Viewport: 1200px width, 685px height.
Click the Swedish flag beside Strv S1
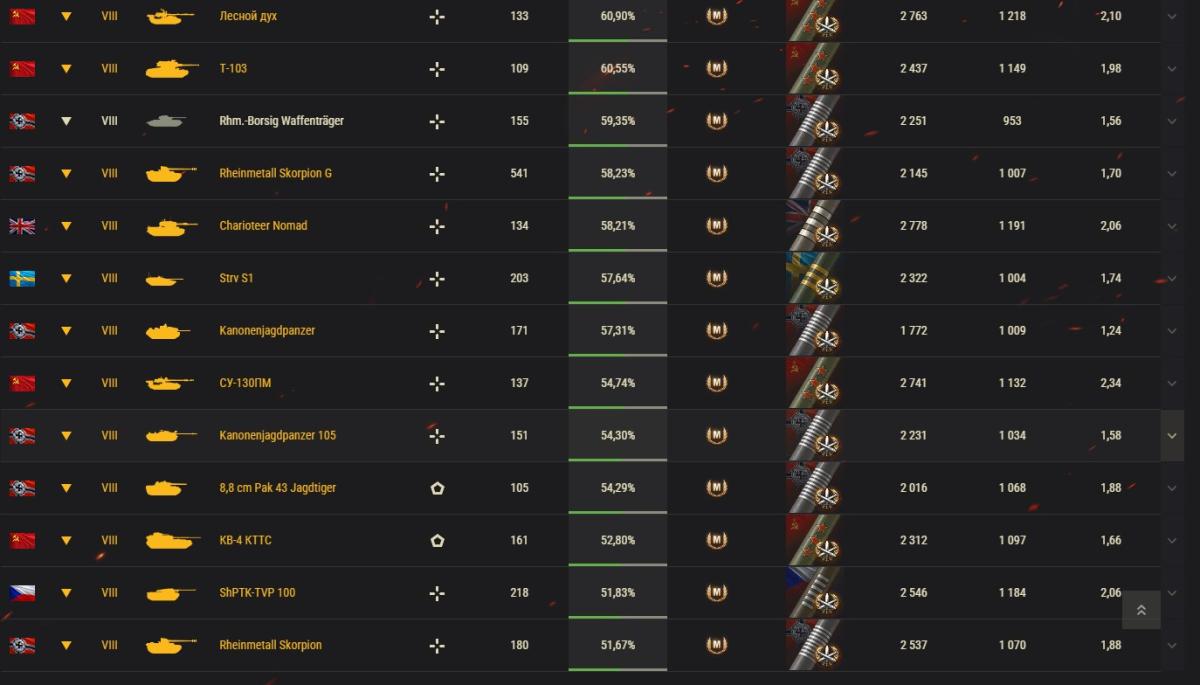pos(22,278)
